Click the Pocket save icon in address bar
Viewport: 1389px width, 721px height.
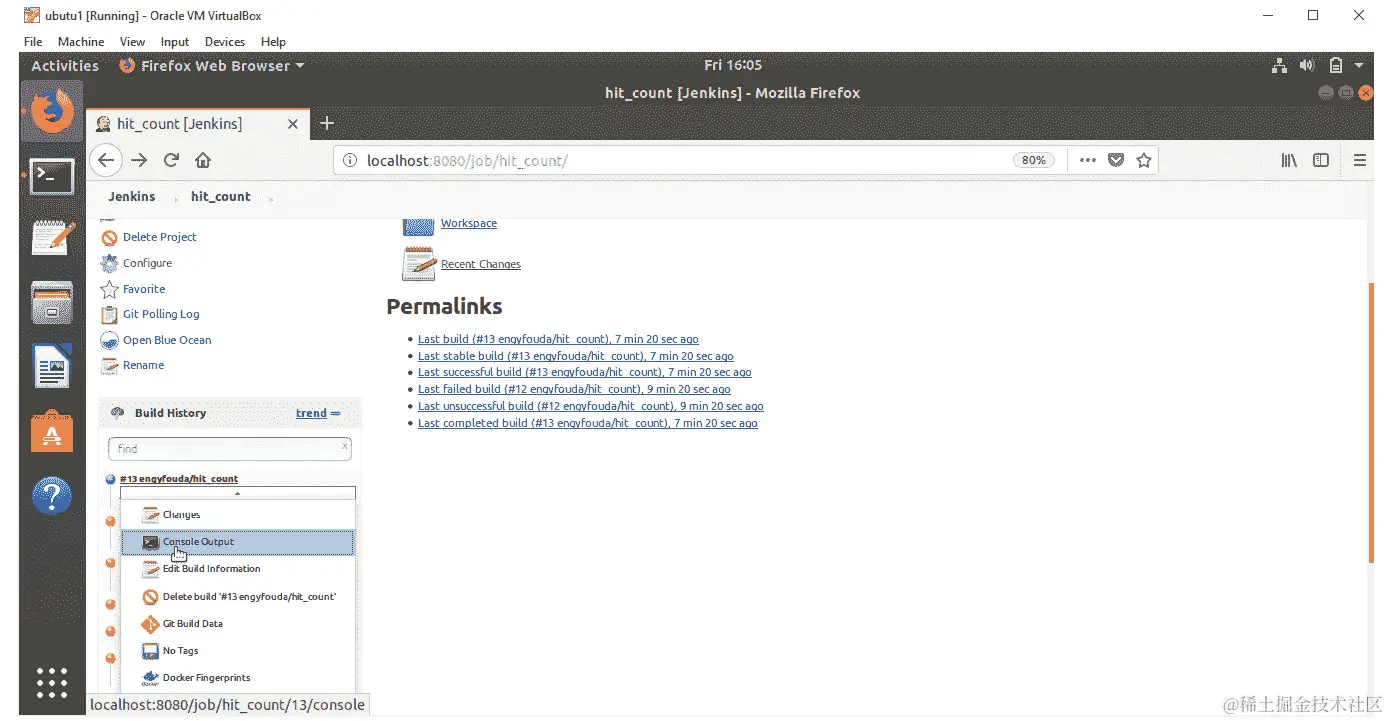click(x=1117, y=160)
